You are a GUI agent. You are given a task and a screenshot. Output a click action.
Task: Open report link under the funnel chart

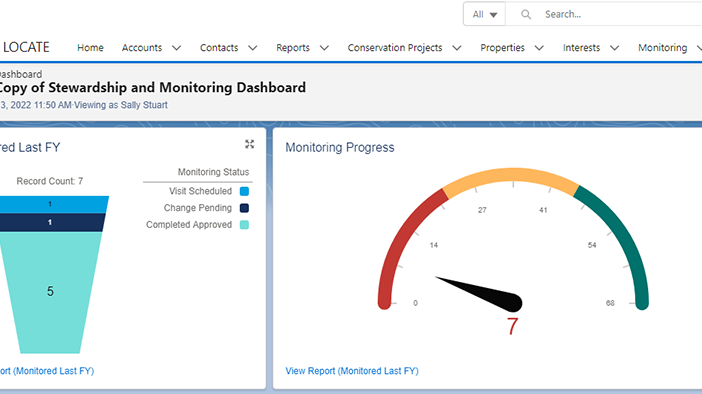[x=47, y=371]
